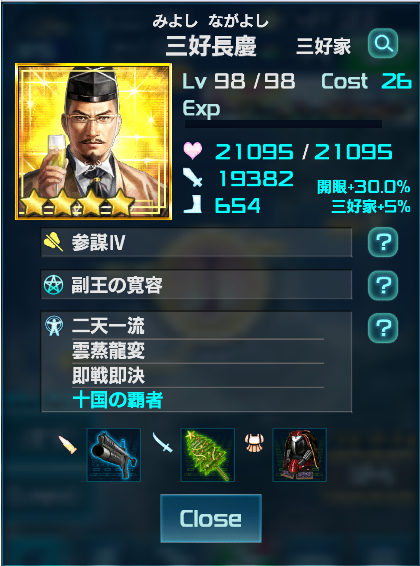
Task: Click the 開眼+30.0% bonus text
Action: [x=364, y=187]
